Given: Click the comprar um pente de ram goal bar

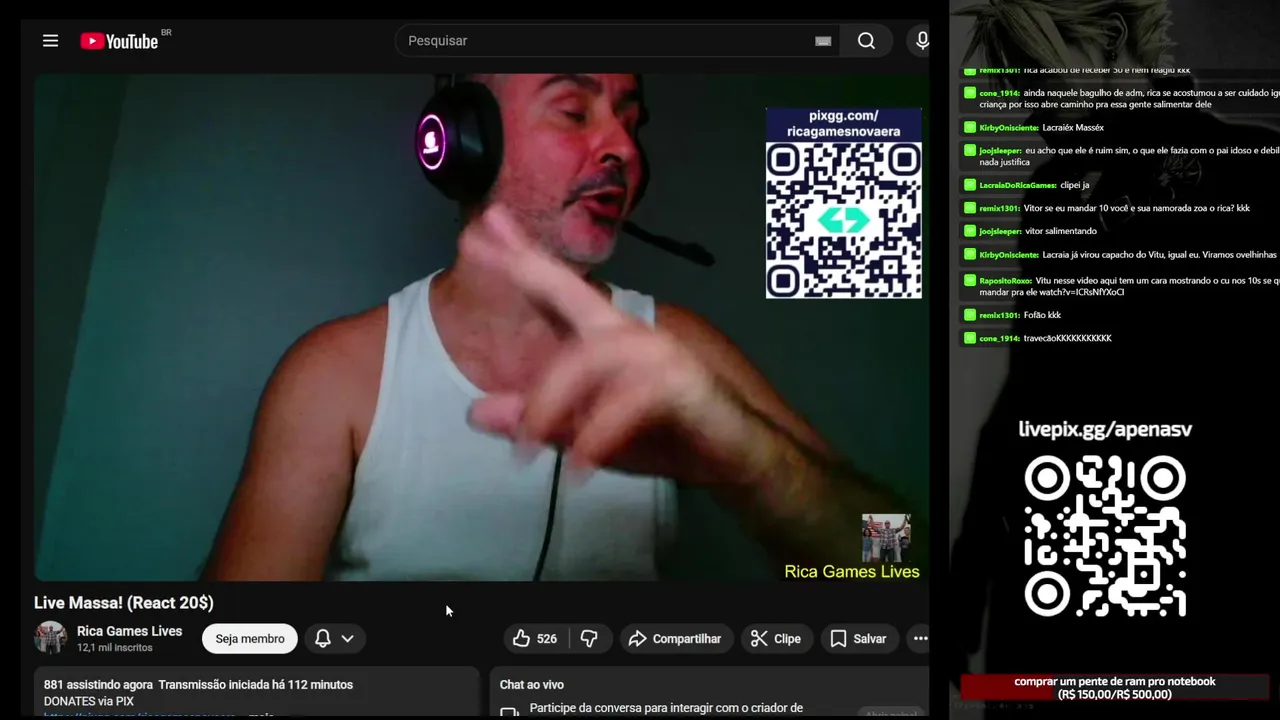Looking at the screenshot, I should click(1115, 688).
